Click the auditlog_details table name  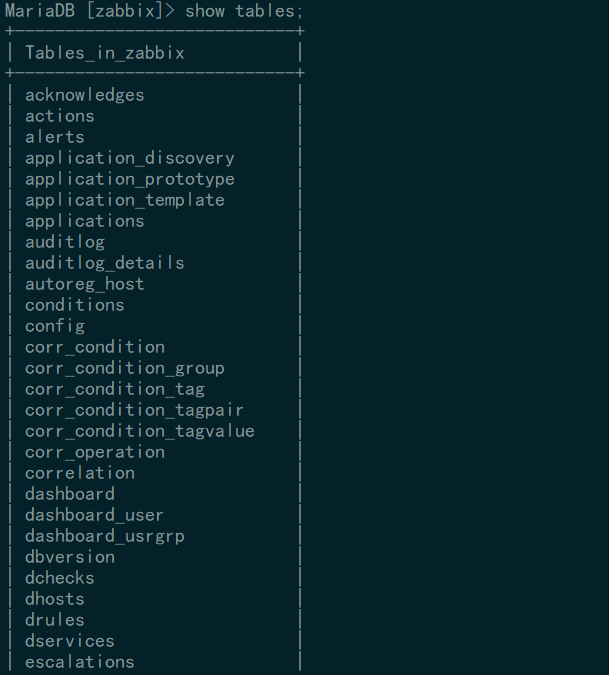[x=105, y=263]
